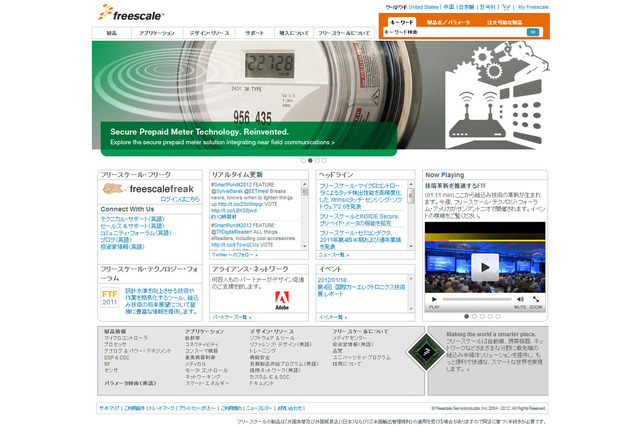This screenshot has width=640, height=426.
Task: Open the フリースケールについて navigation menu
Action: point(344,33)
